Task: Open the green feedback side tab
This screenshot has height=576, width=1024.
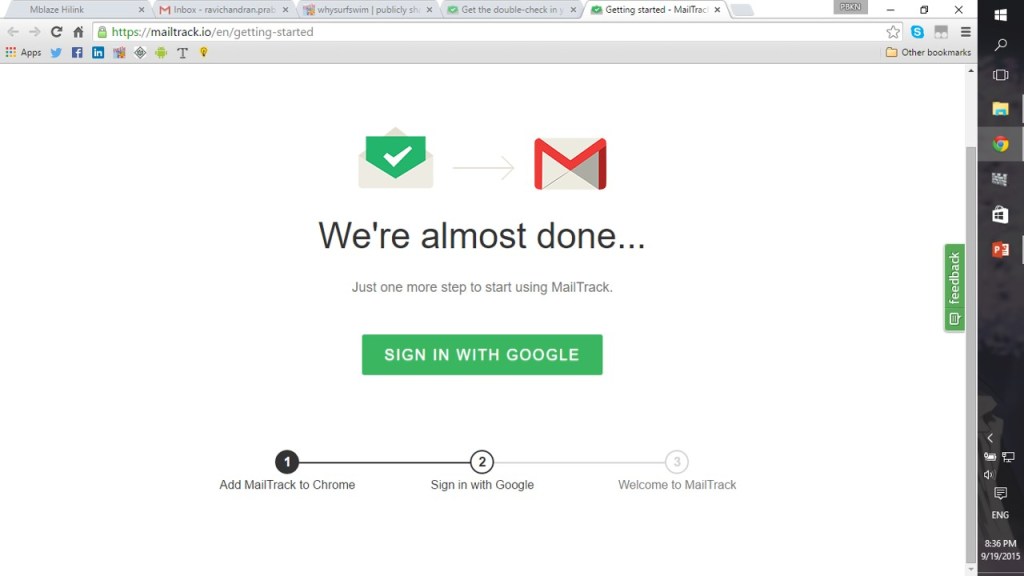Action: coord(954,287)
